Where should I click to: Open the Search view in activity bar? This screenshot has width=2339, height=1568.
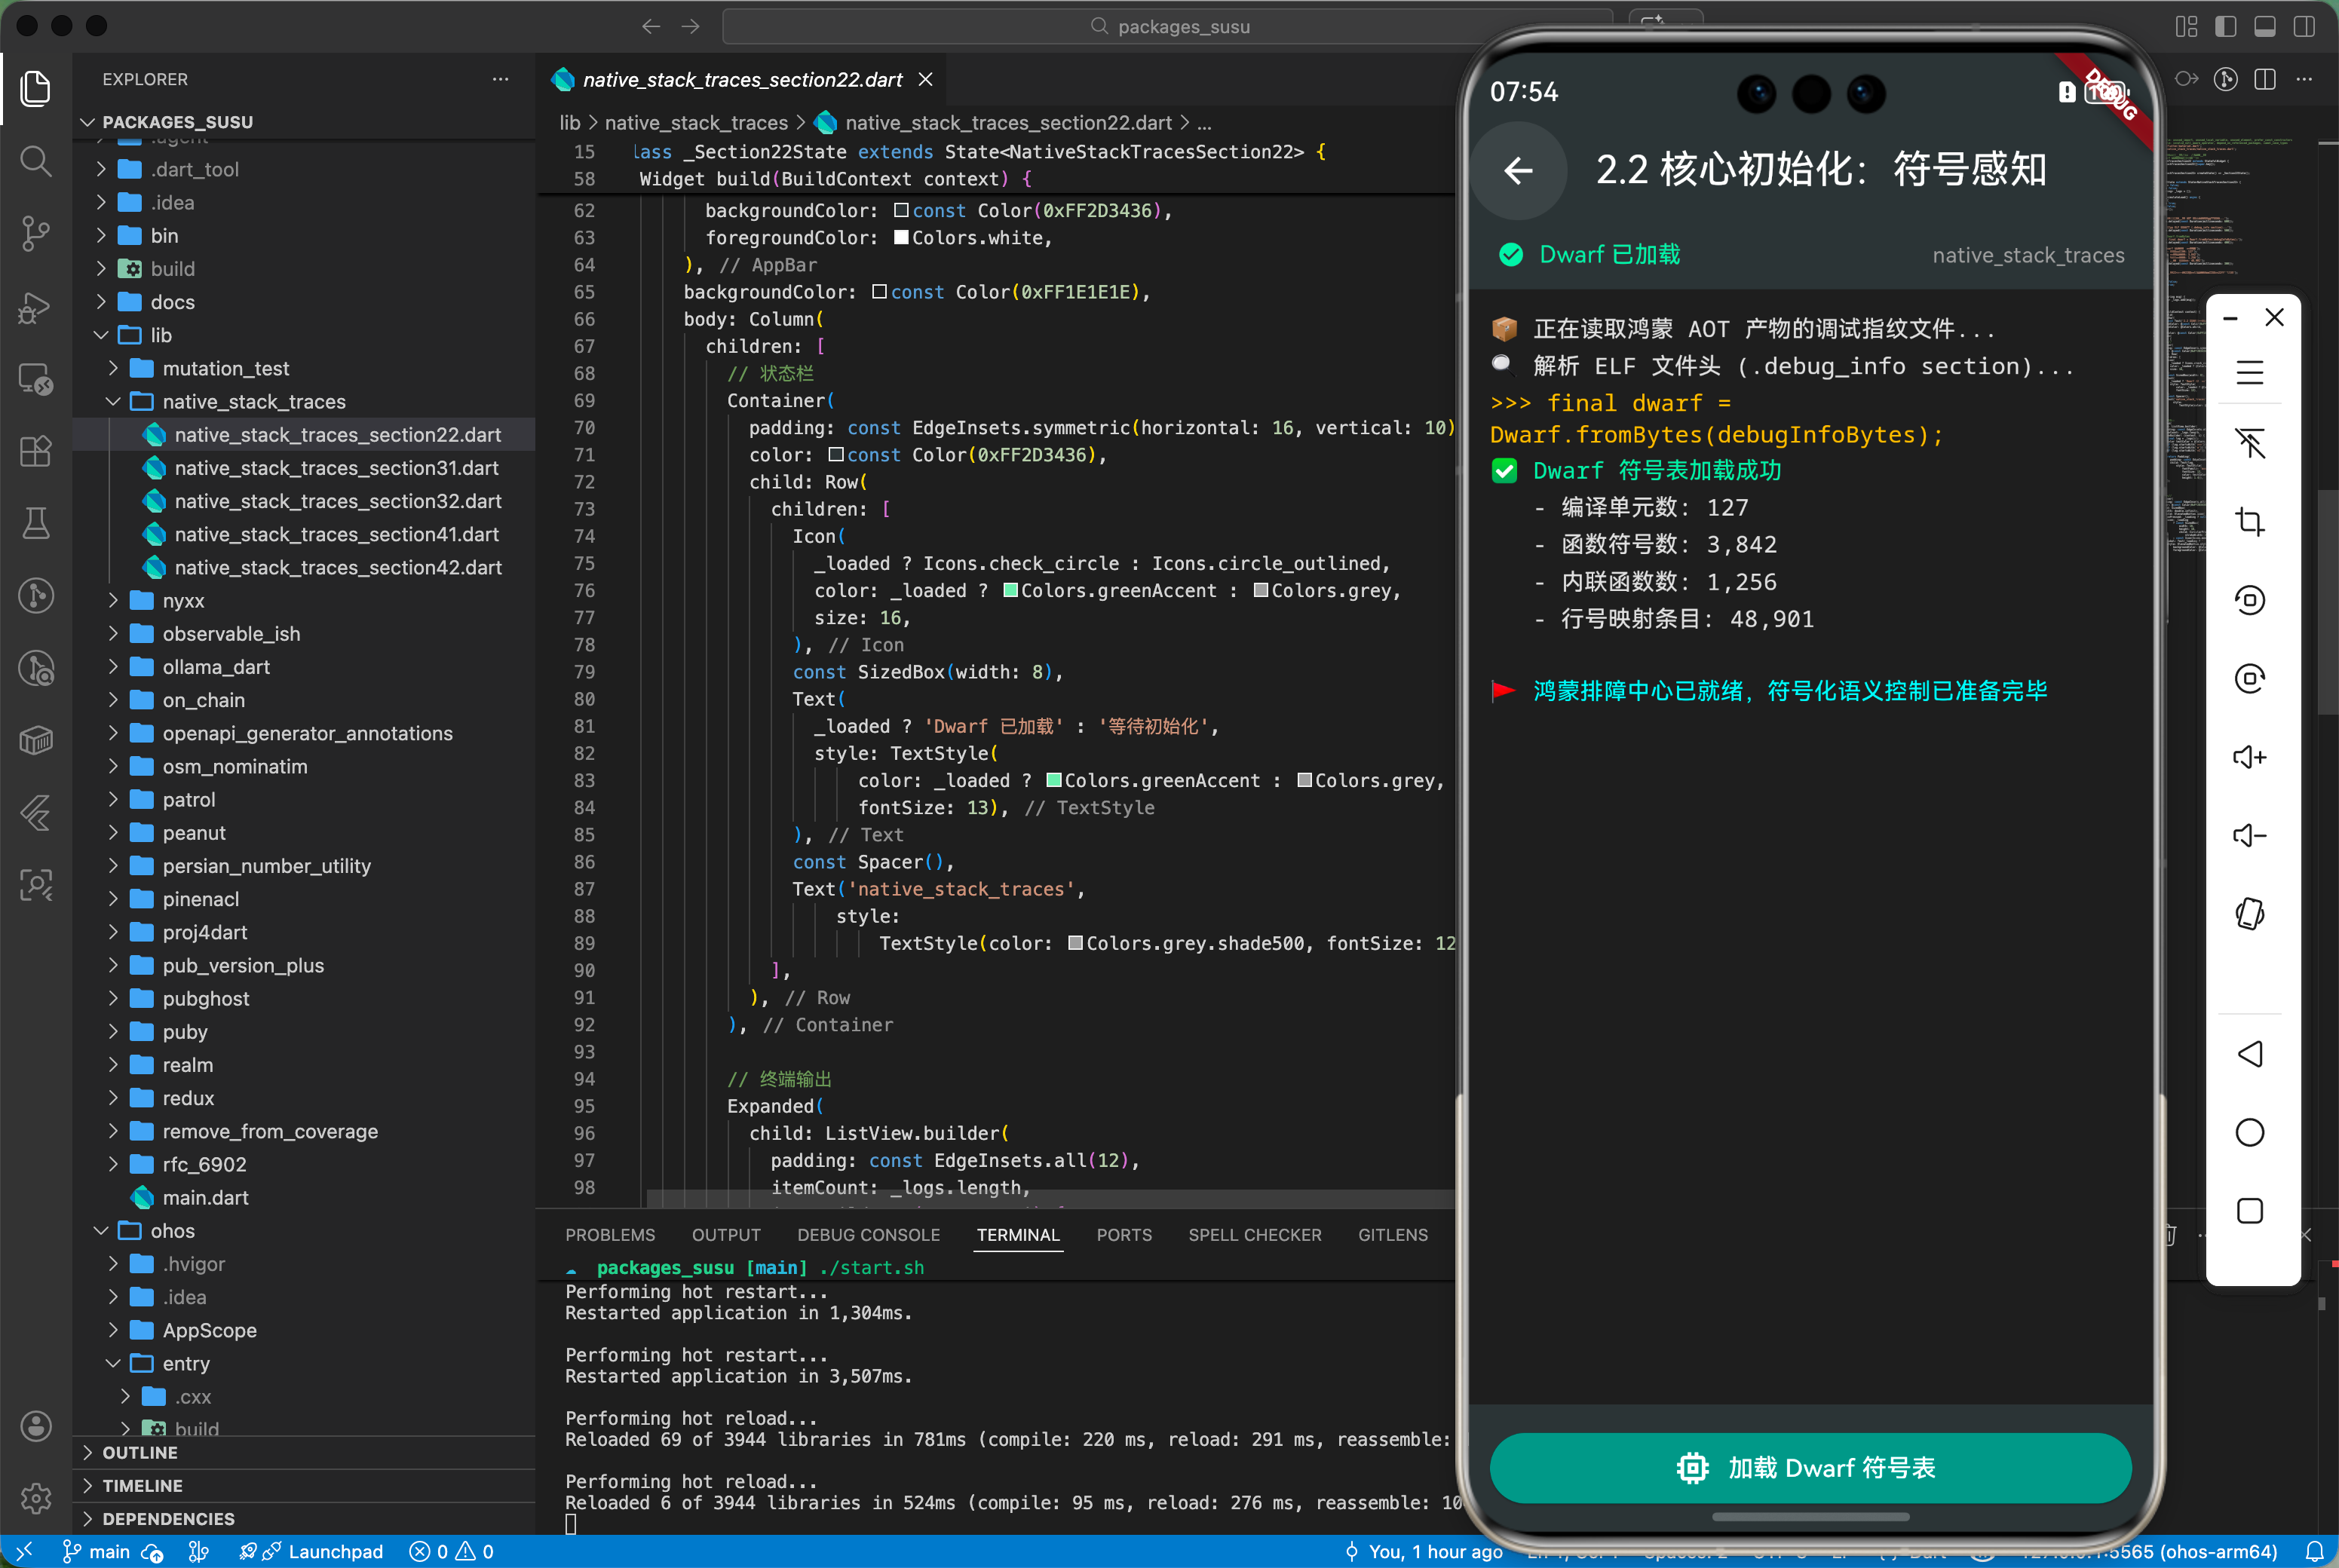(x=36, y=161)
